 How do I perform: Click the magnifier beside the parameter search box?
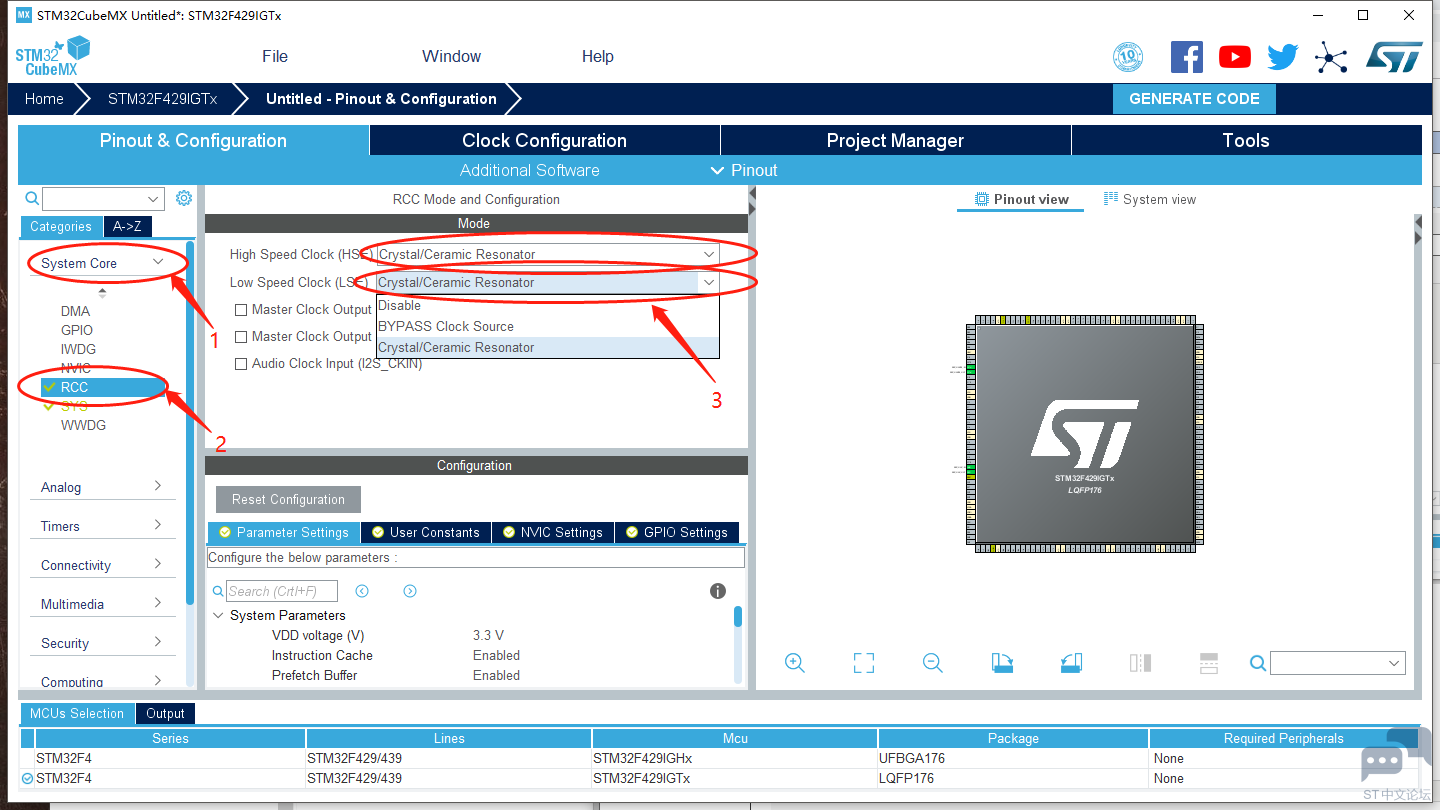coord(218,591)
